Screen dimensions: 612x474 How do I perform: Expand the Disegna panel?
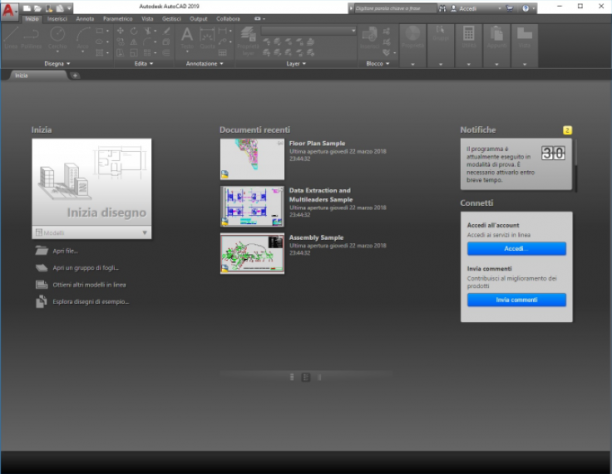(x=57, y=64)
